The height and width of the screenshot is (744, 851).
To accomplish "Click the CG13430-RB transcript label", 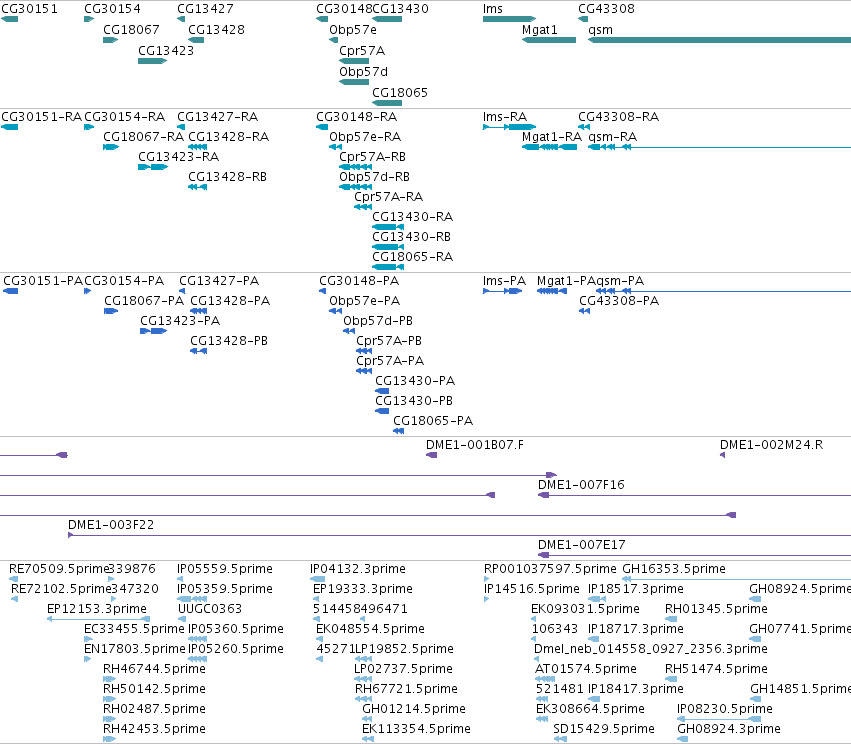I will (411, 237).
